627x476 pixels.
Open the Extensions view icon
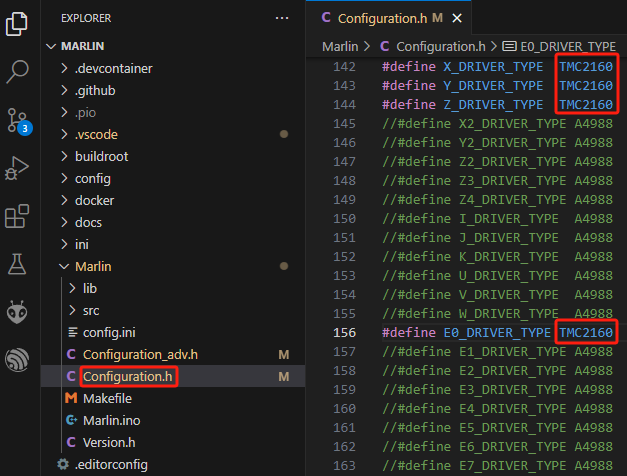point(18,216)
